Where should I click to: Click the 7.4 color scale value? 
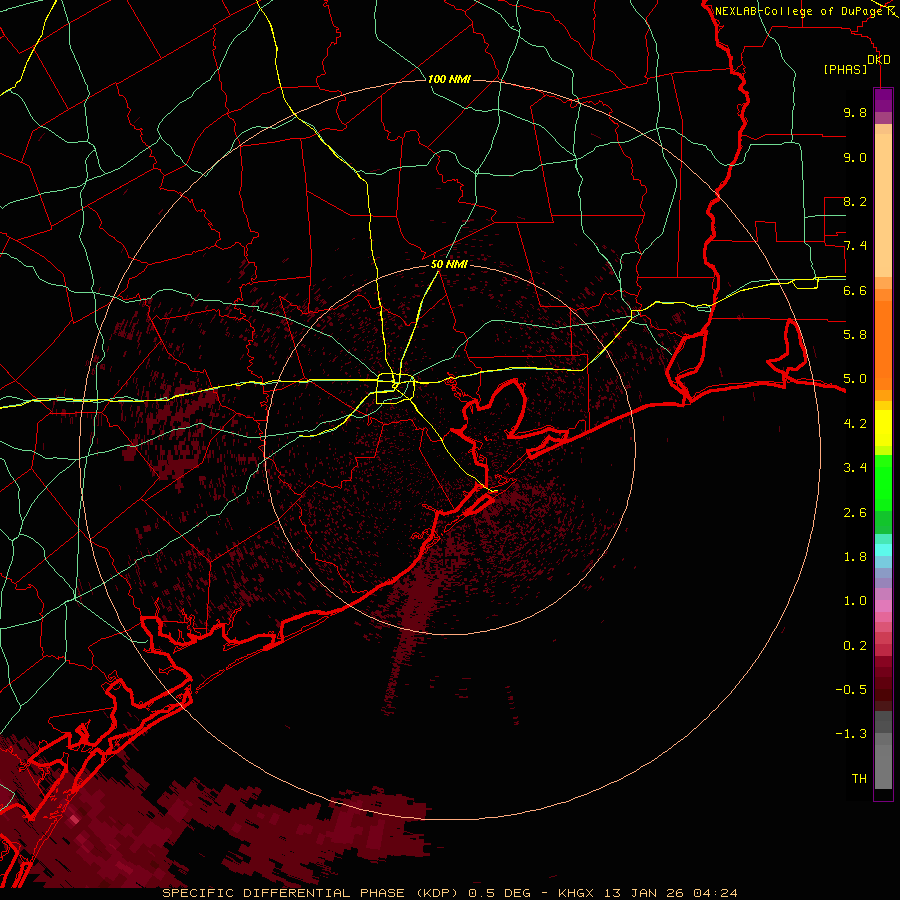pyautogui.click(x=855, y=246)
